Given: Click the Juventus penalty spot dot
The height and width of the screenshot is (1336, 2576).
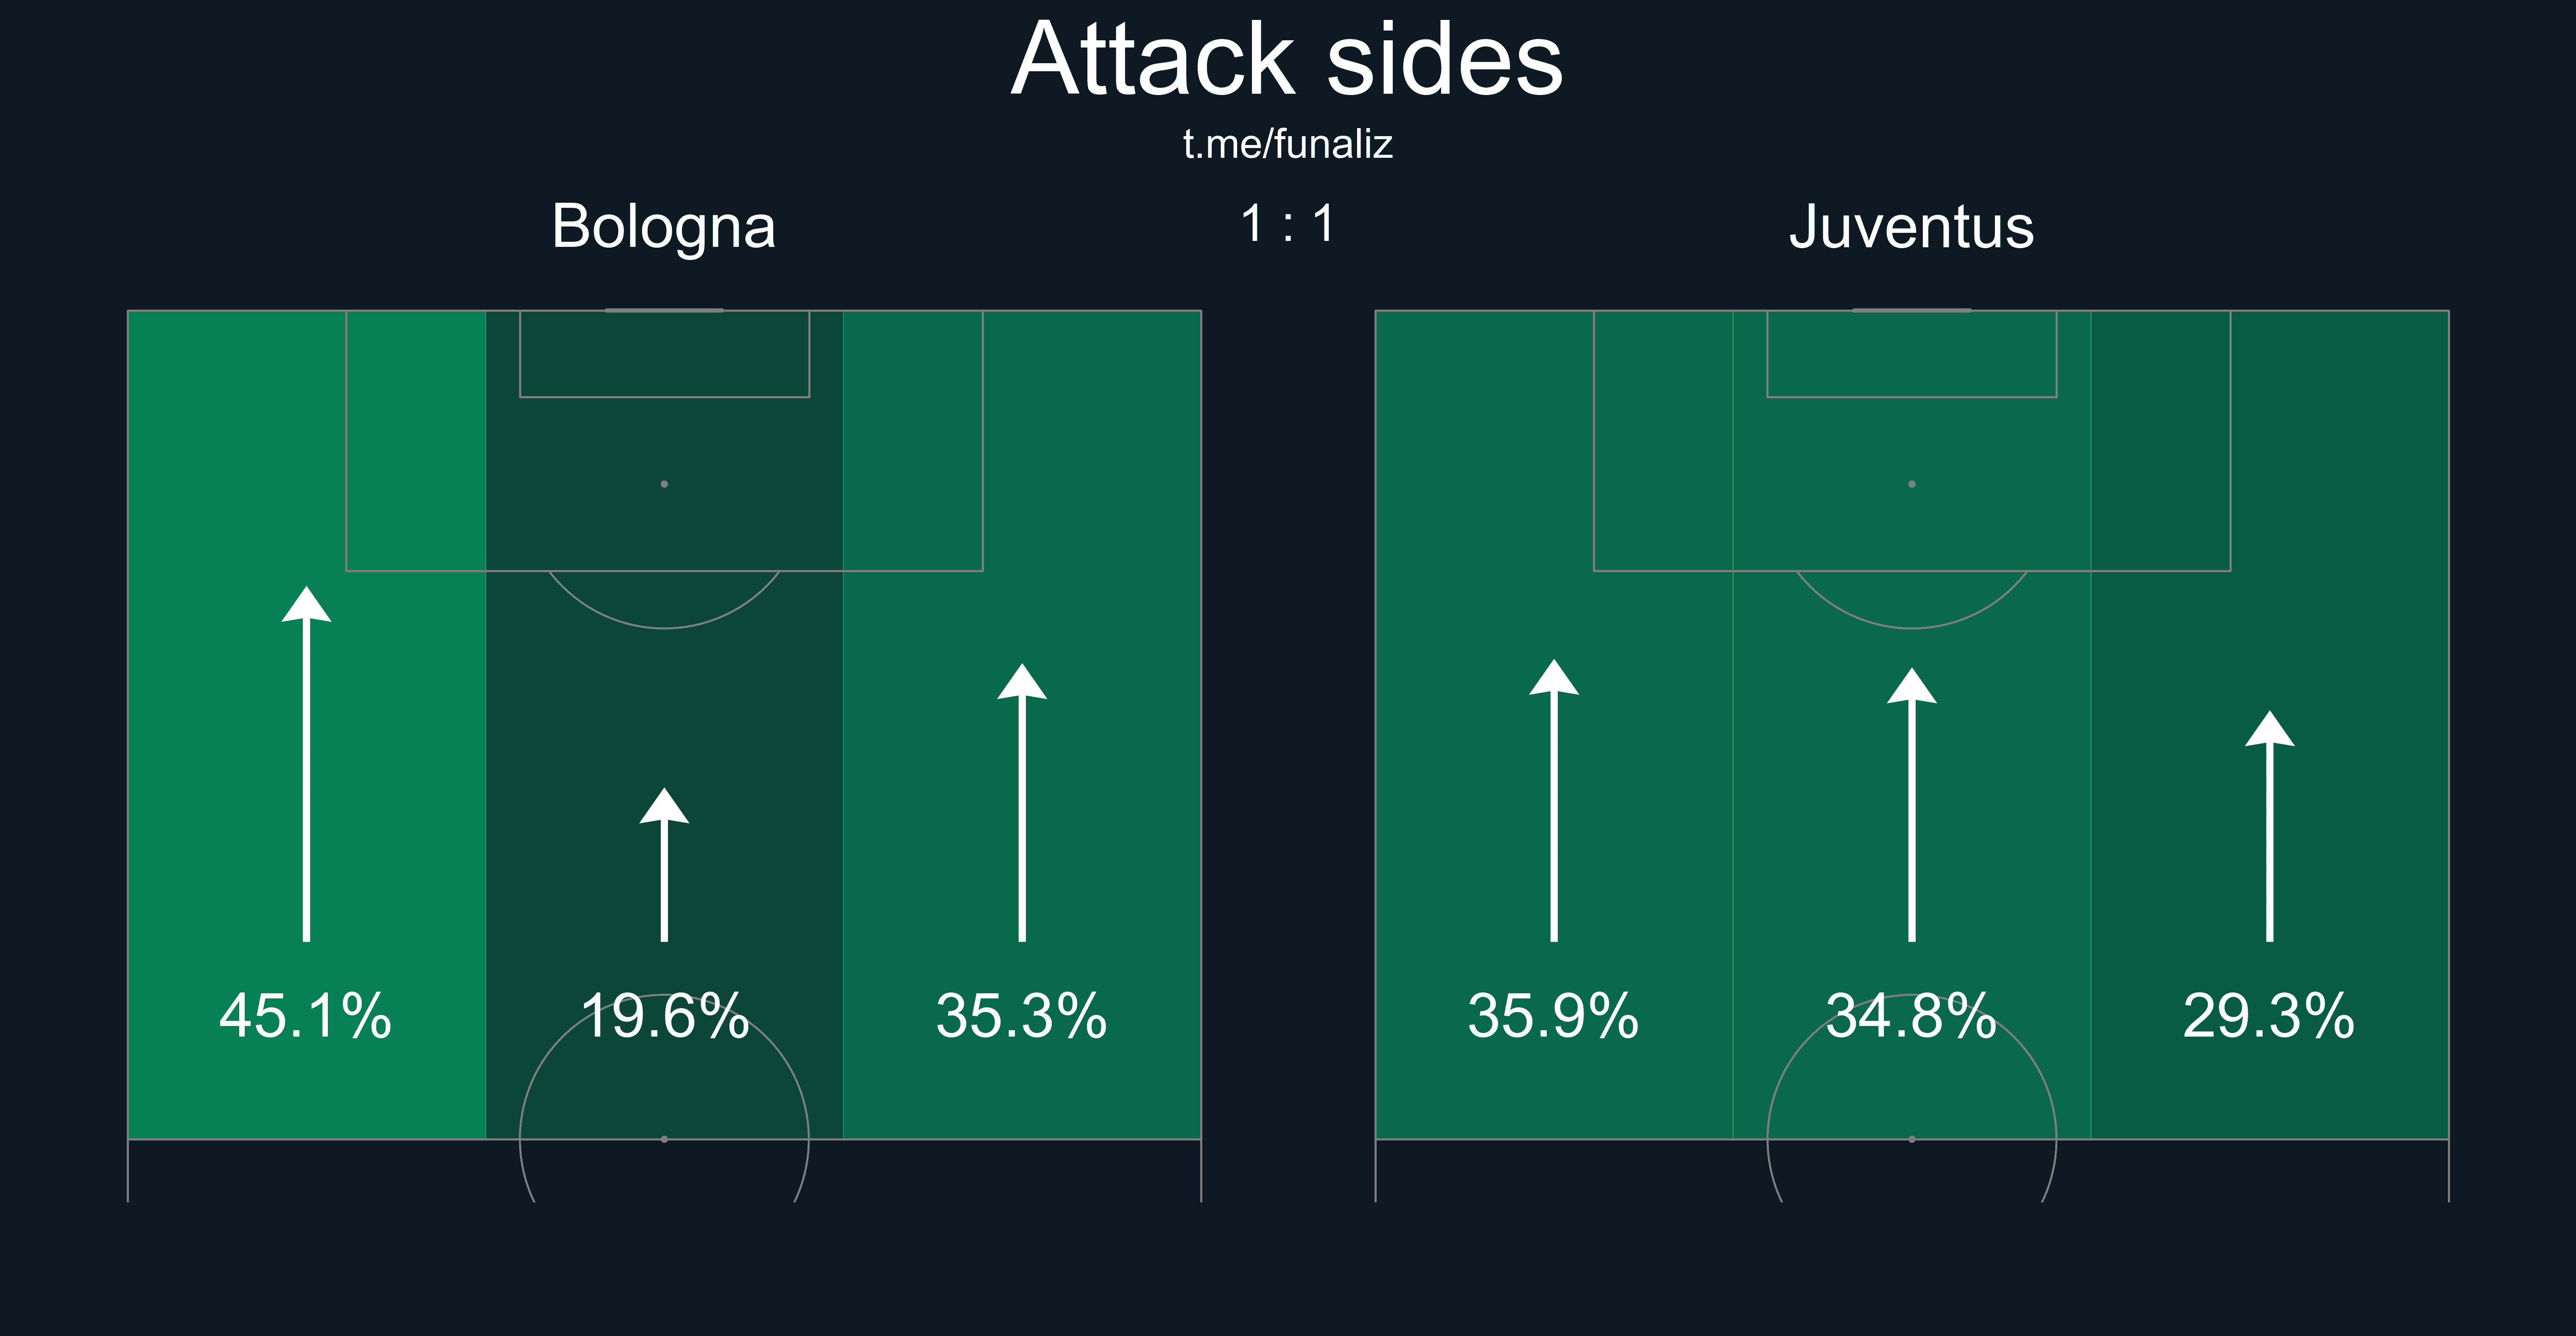Looking at the screenshot, I should point(1912,484).
